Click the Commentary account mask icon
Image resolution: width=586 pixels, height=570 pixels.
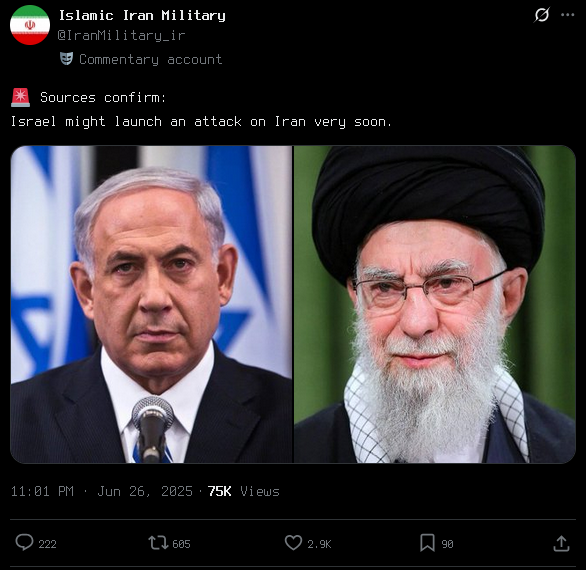click(66, 59)
